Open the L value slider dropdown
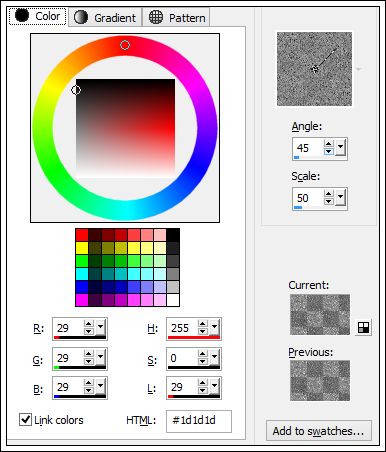The height and width of the screenshot is (452, 386). (x=214, y=387)
